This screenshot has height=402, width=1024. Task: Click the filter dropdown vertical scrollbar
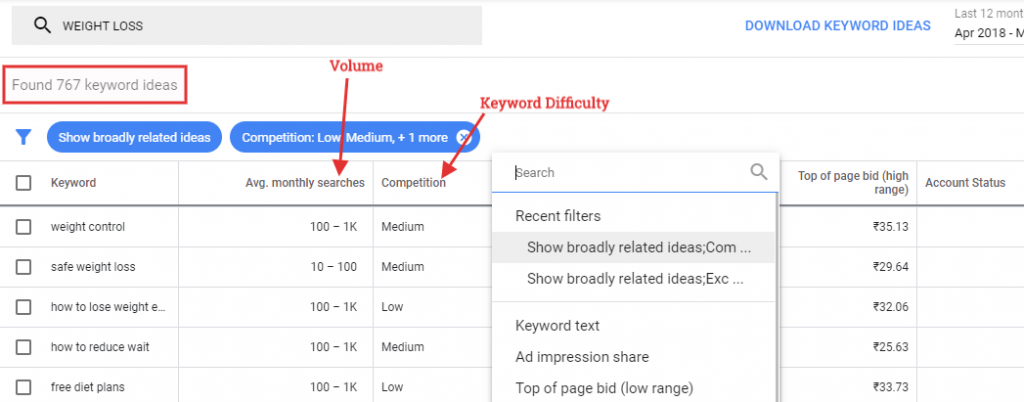[x=777, y=297]
